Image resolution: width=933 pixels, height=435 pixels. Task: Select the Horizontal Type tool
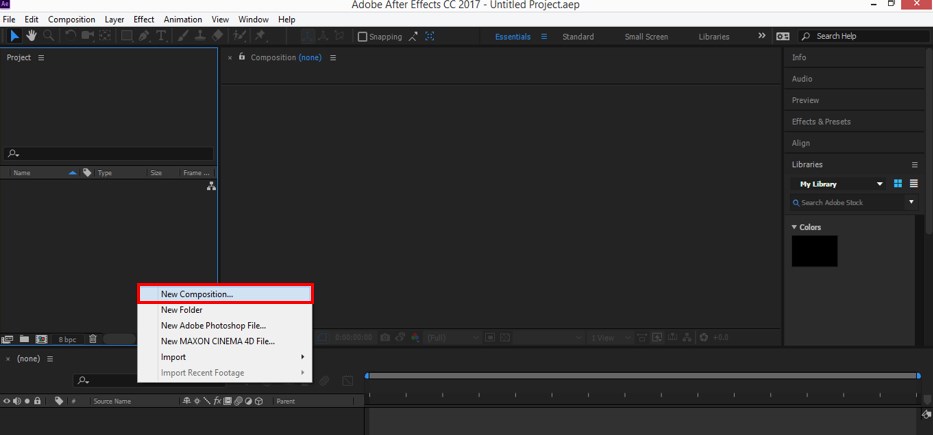click(x=161, y=36)
